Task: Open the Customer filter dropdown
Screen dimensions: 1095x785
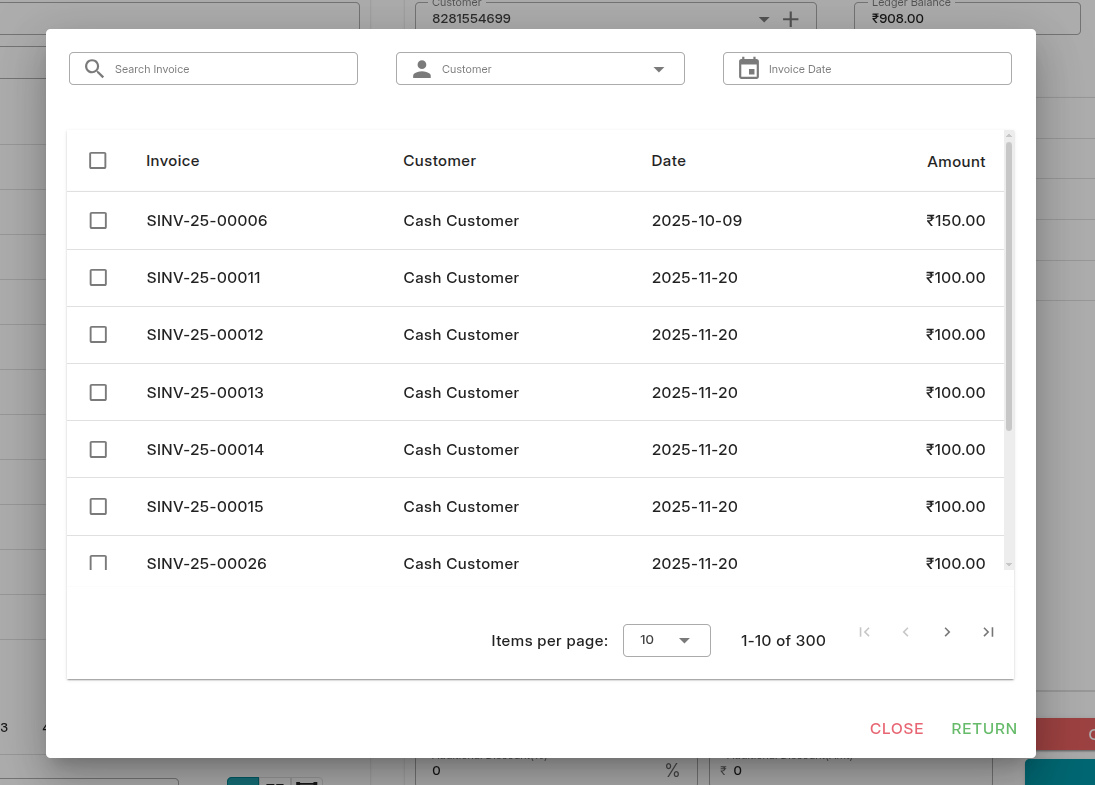Action: pyautogui.click(x=541, y=68)
